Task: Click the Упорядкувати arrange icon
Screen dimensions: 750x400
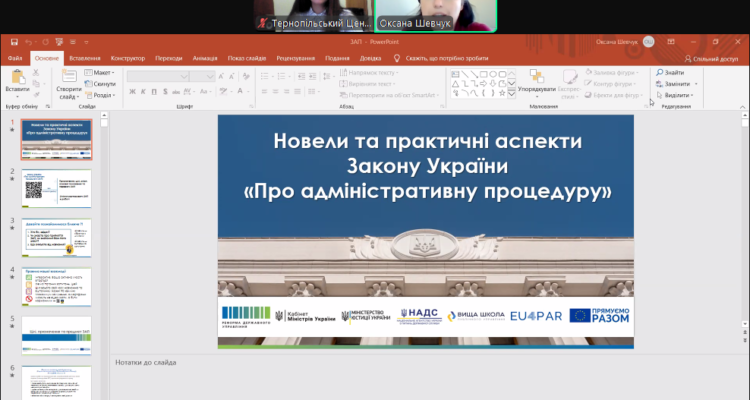Action: (x=536, y=77)
